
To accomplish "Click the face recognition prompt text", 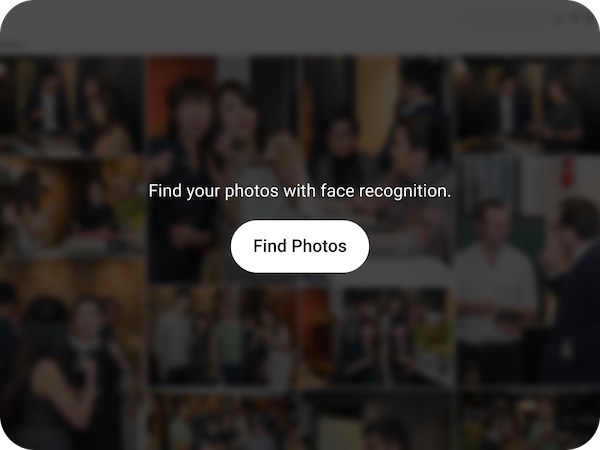I will coord(300,191).
